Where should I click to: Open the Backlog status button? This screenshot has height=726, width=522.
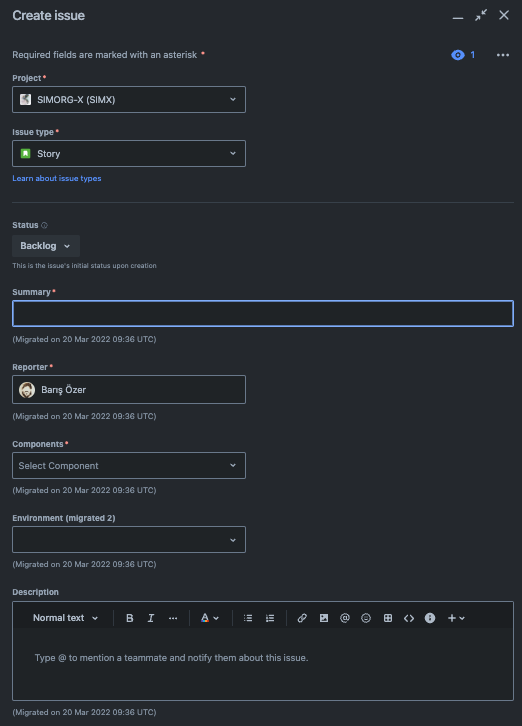click(46, 246)
